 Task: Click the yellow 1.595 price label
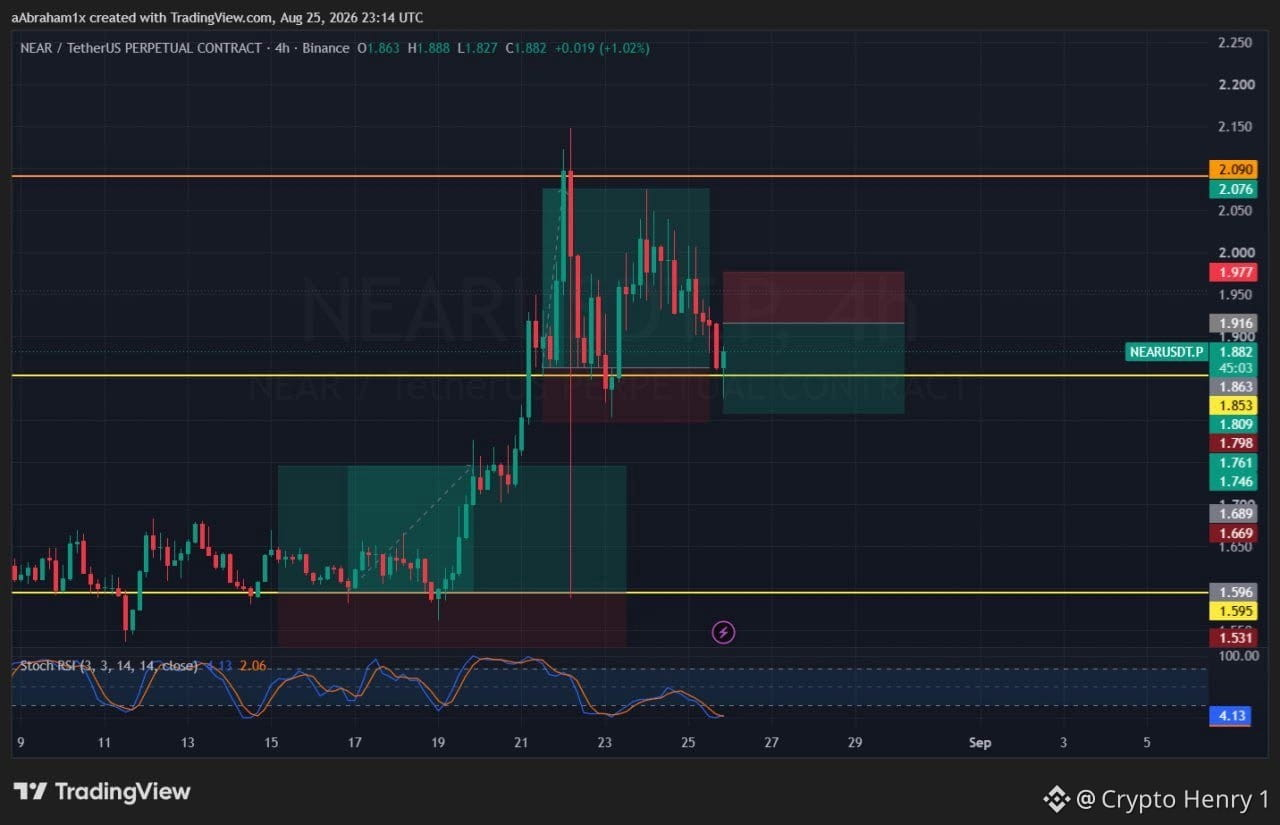[1231, 611]
